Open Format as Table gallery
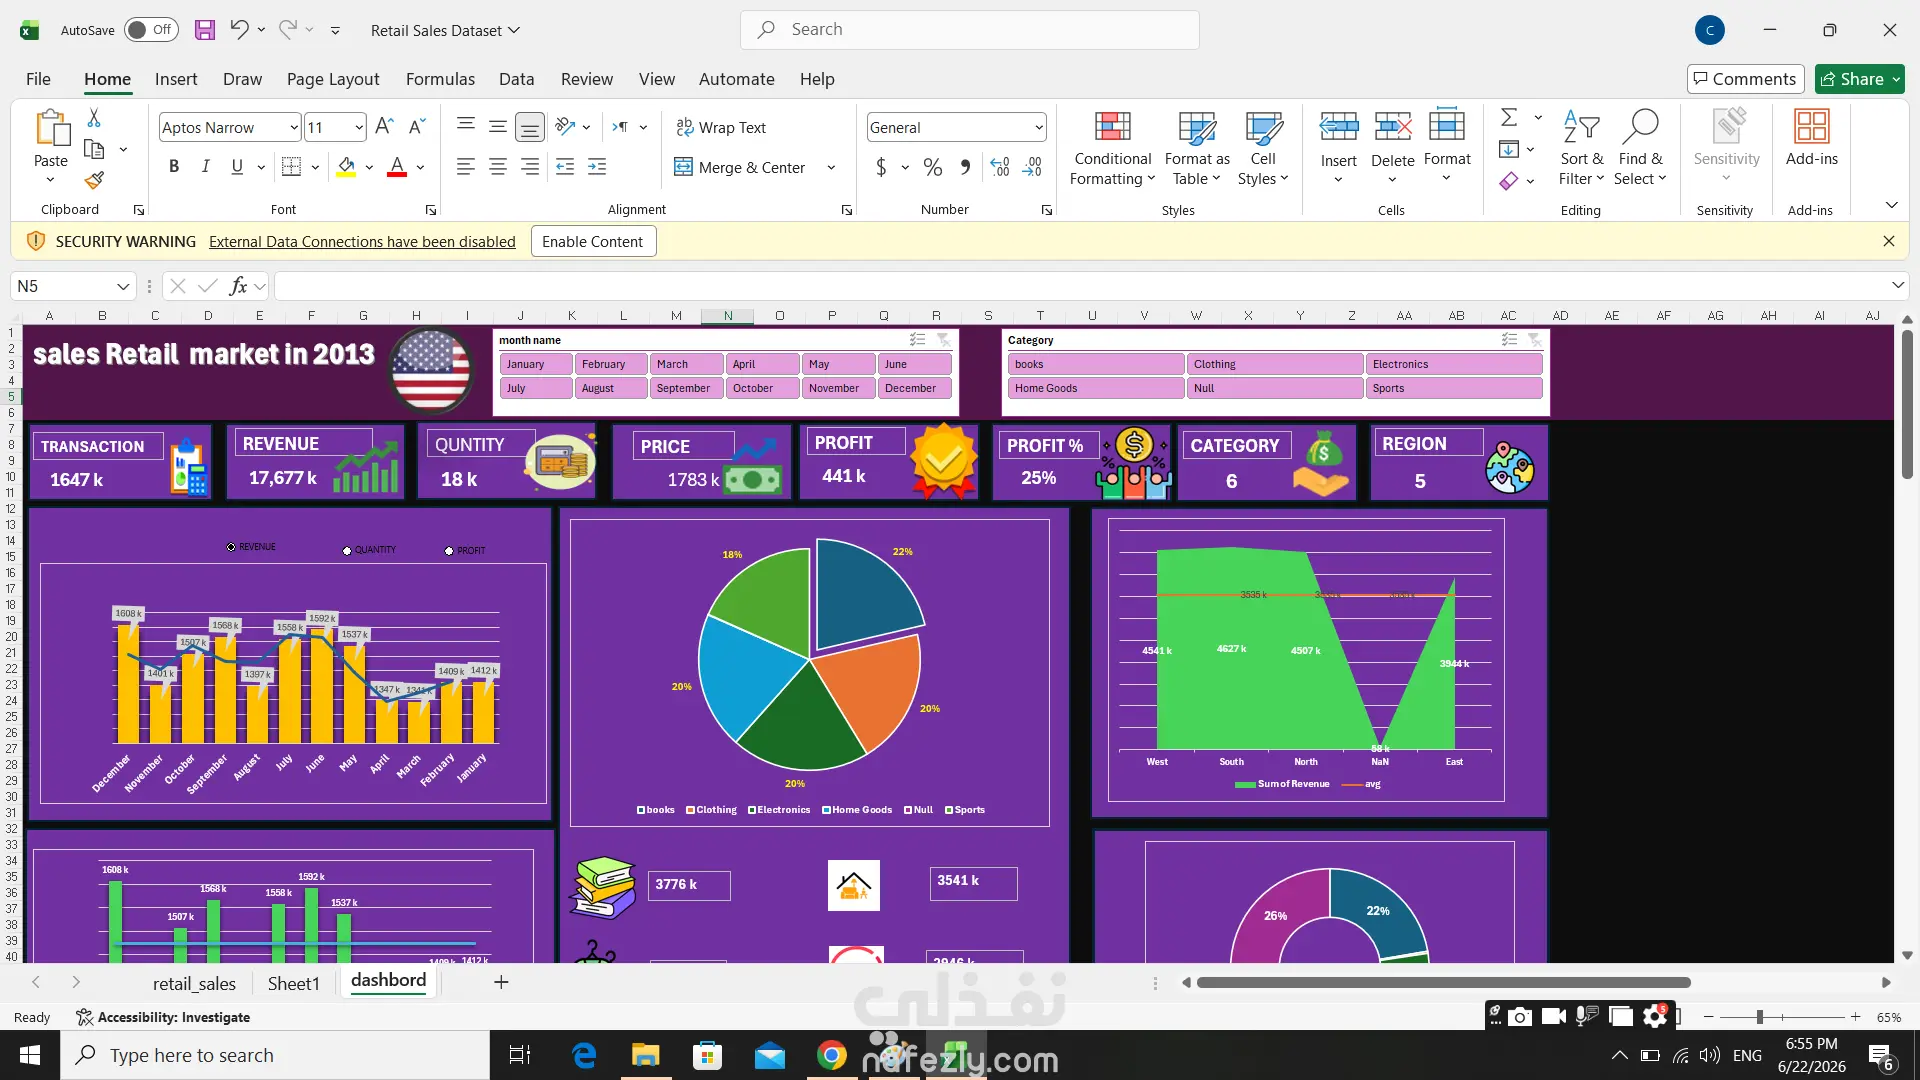 pyautogui.click(x=1197, y=148)
